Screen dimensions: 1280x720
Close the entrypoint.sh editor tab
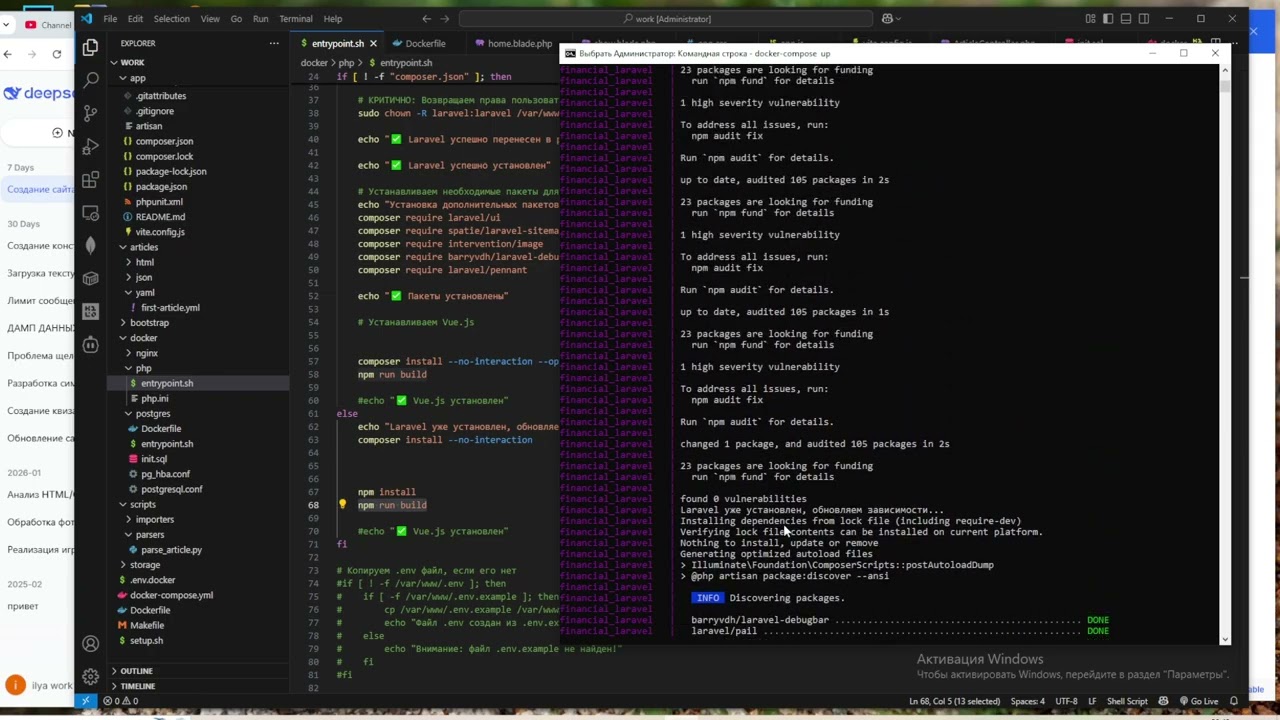point(373,43)
